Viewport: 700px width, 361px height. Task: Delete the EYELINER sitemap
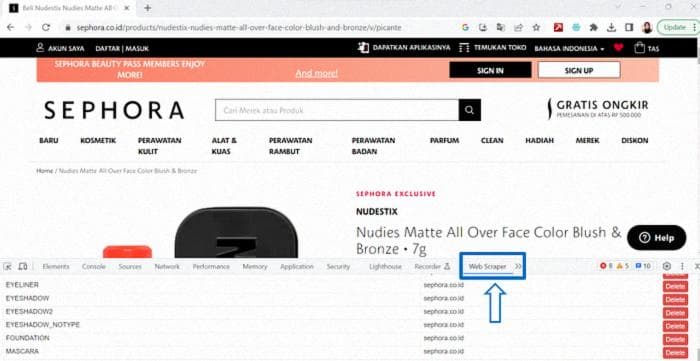(x=675, y=287)
